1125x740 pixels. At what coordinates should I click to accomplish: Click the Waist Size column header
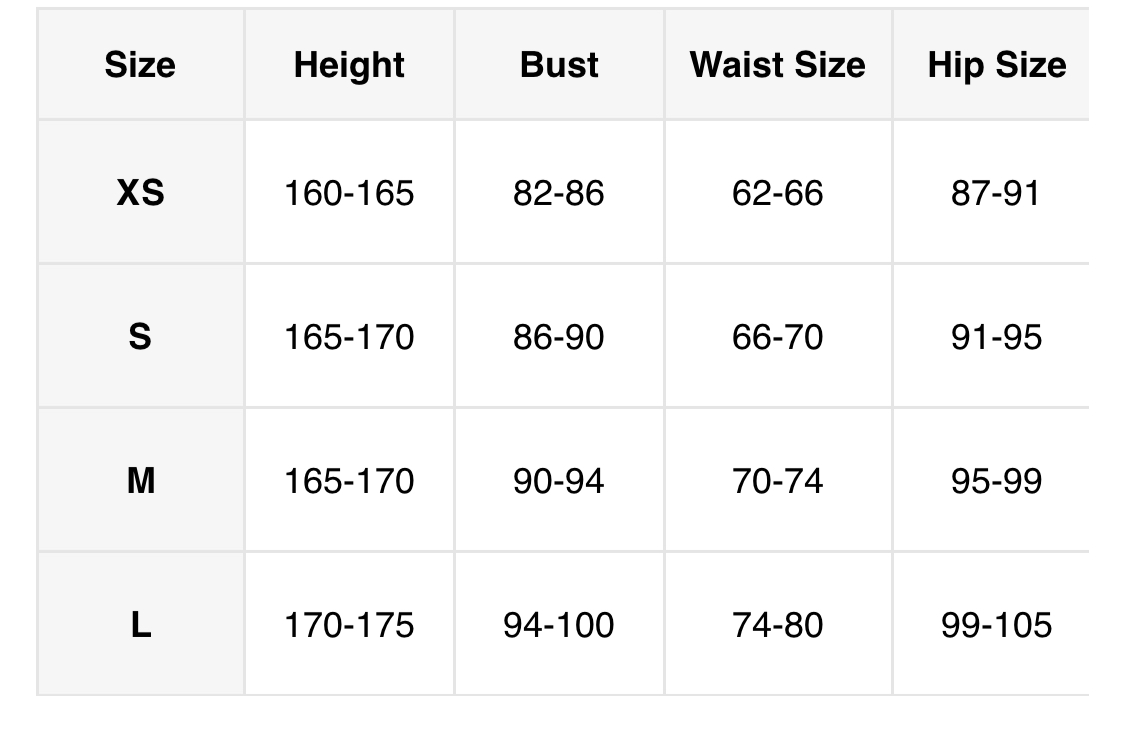777,66
